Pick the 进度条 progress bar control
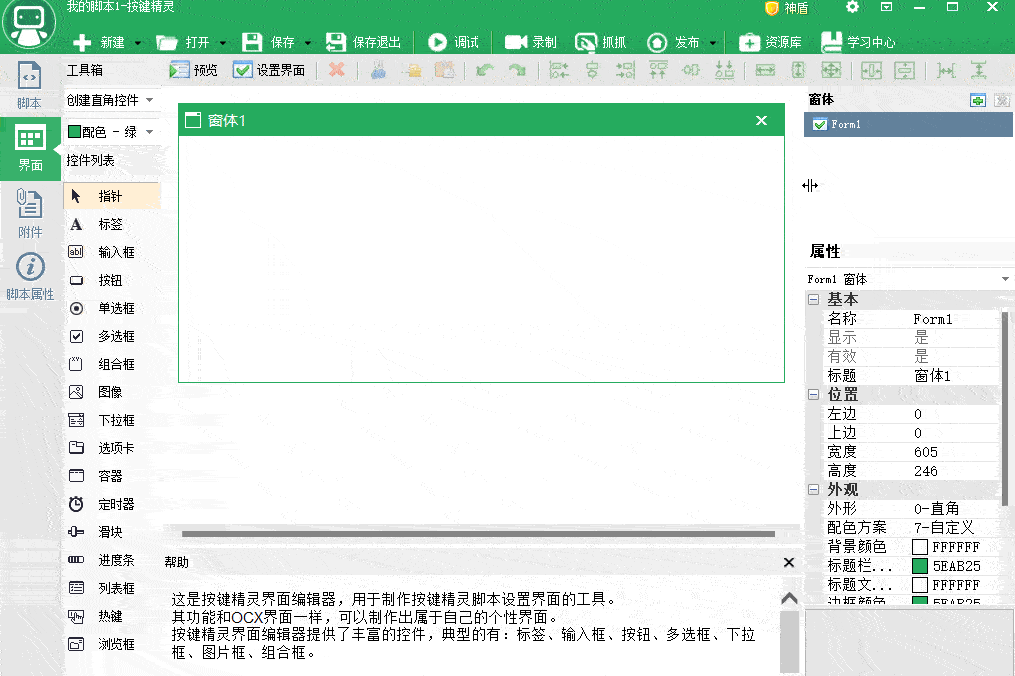 tap(111, 560)
